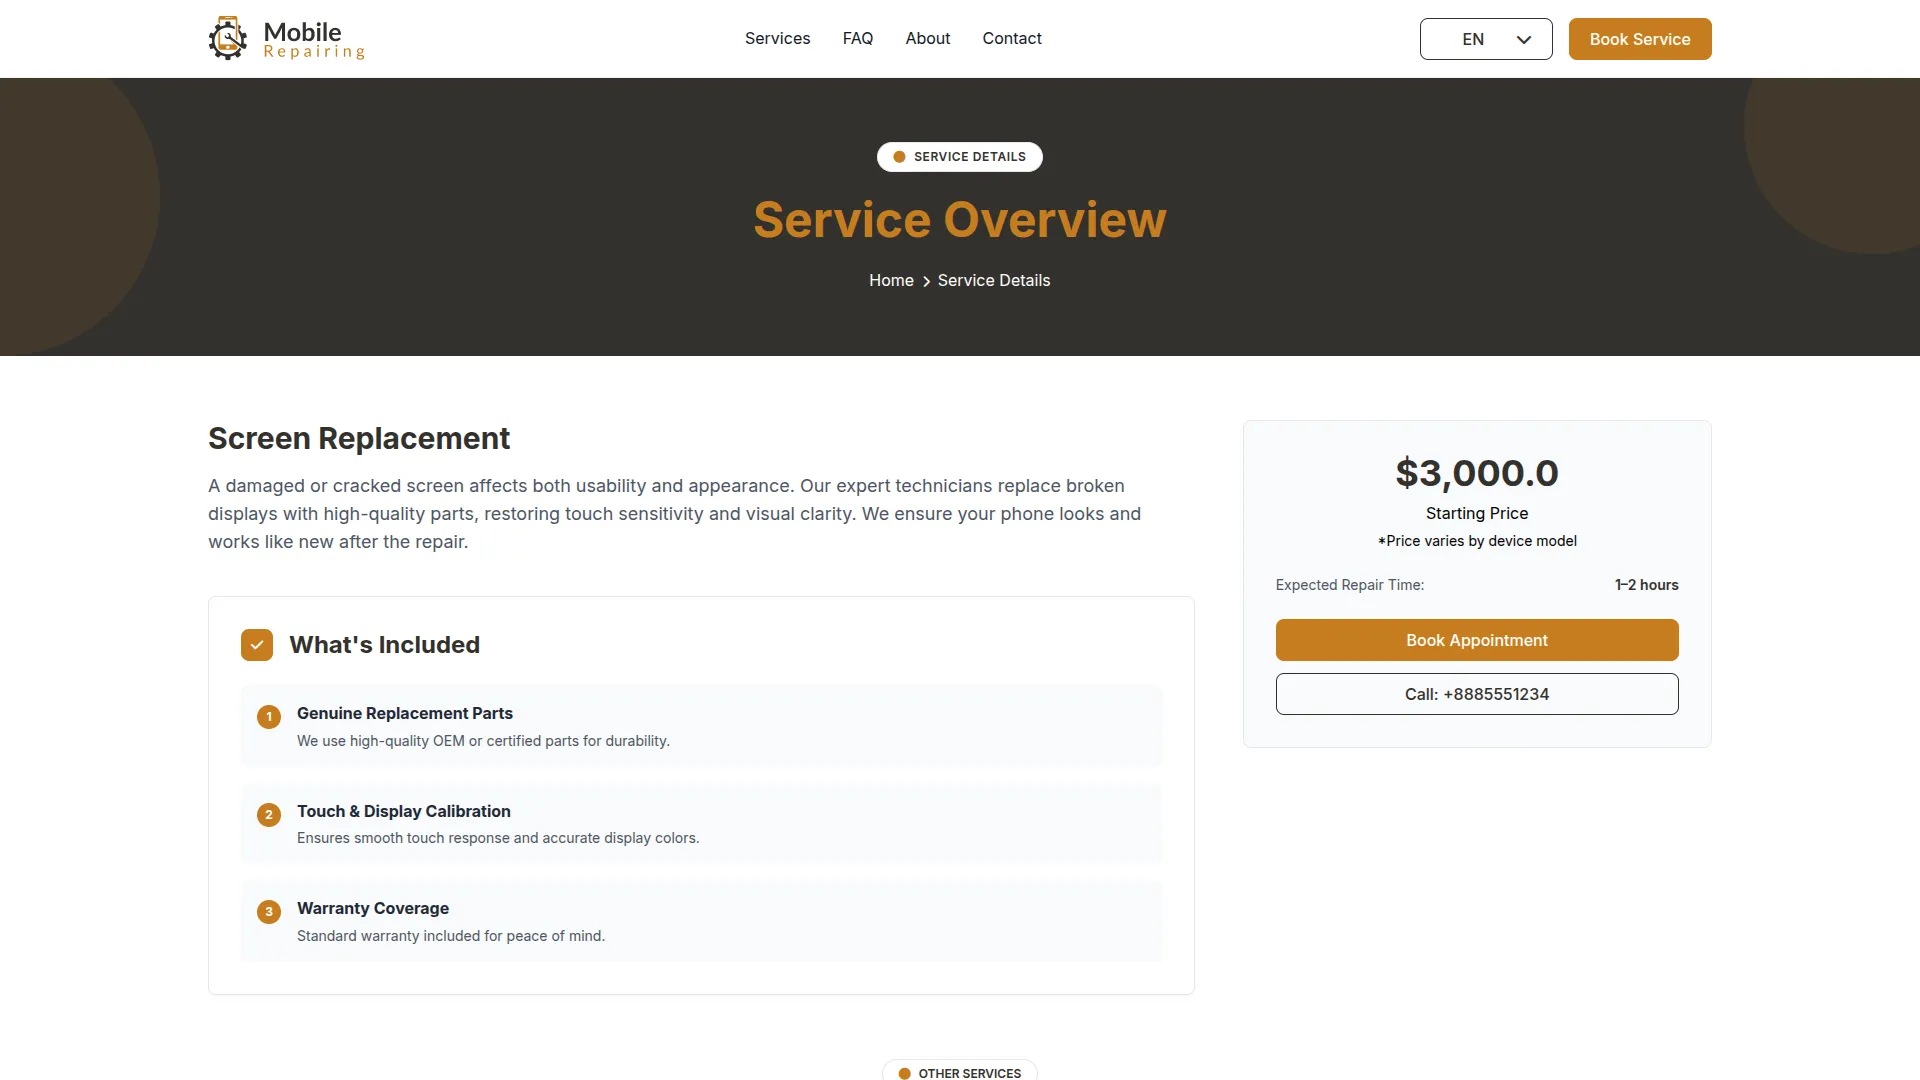Click the orange dot in Other Services badge
Screen dimensions: 1920x1080
pos(904,1073)
